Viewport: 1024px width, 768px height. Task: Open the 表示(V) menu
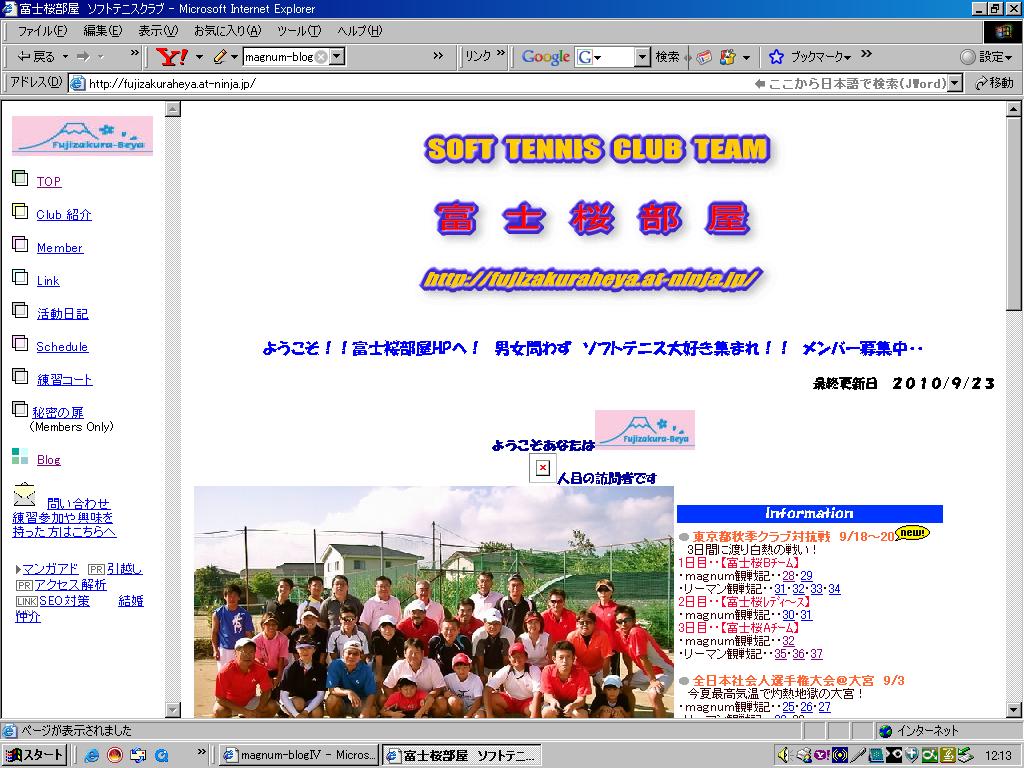coord(158,31)
